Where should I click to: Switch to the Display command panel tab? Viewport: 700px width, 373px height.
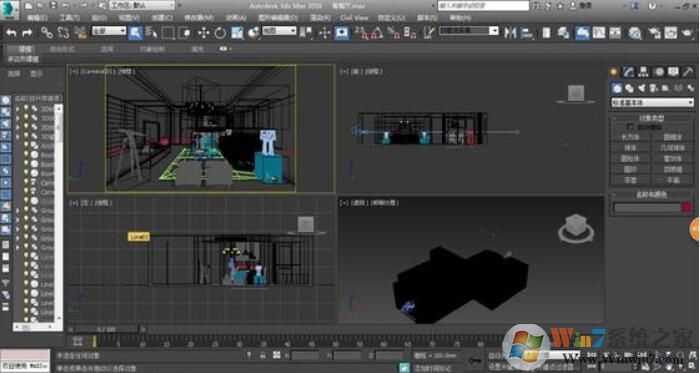pos(673,71)
